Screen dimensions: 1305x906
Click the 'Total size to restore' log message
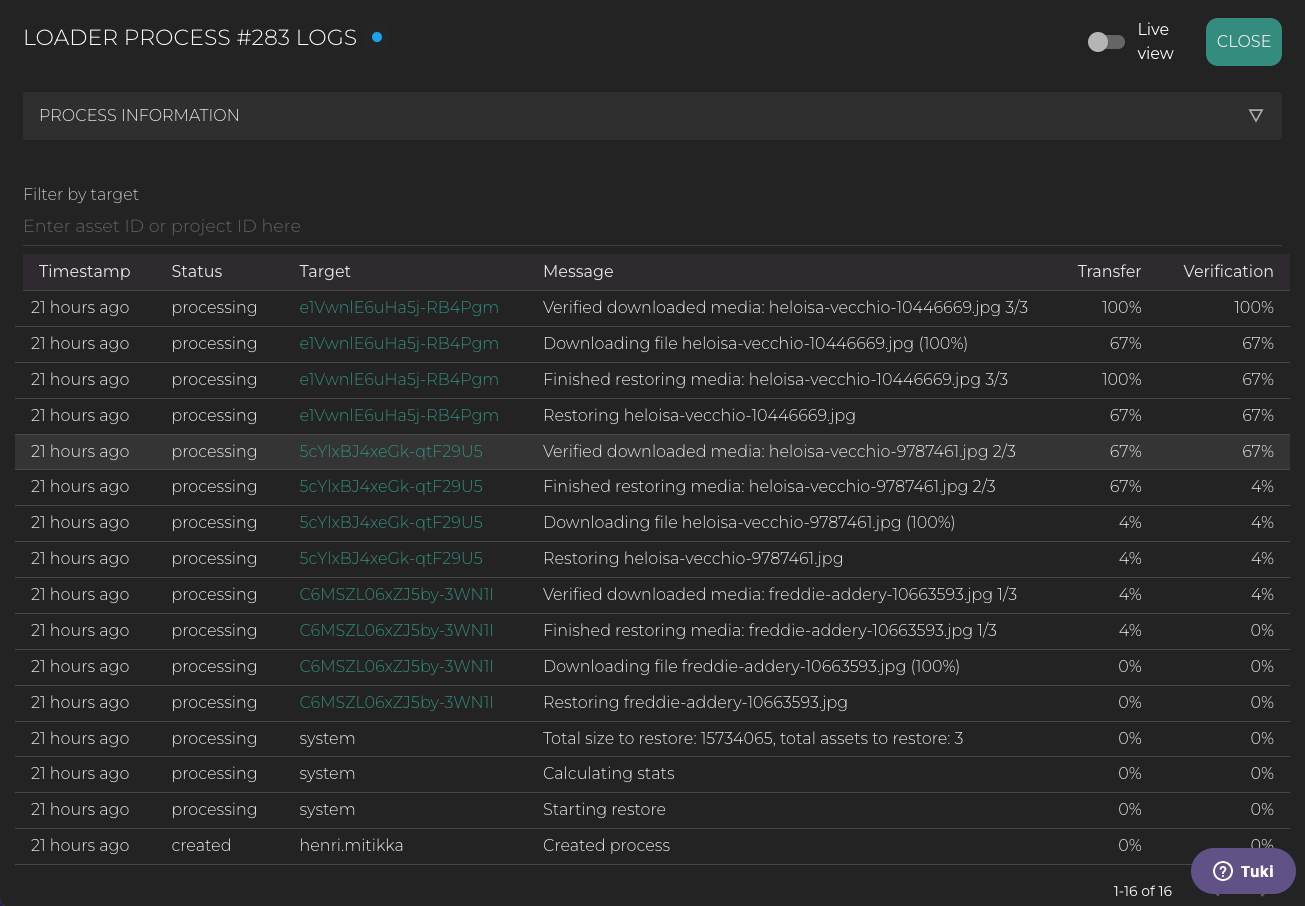(x=752, y=738)
